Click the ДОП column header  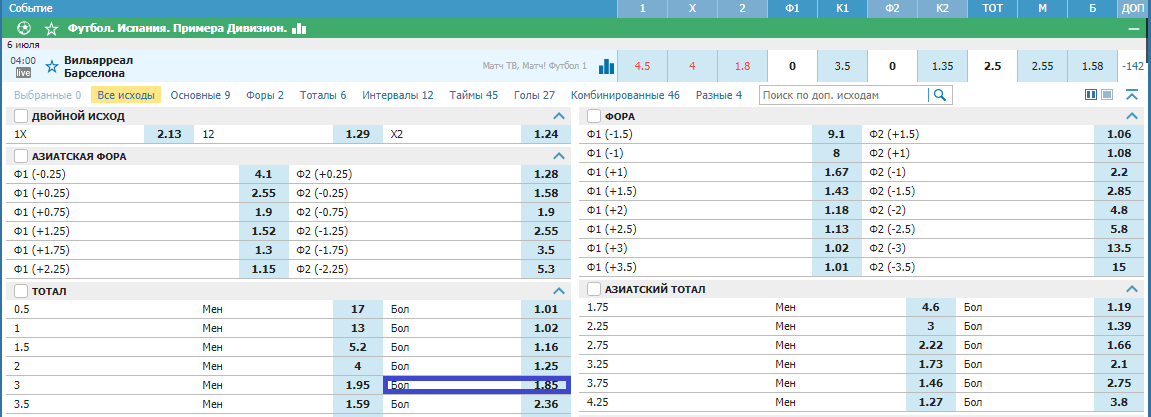[x=1133, y=8]
